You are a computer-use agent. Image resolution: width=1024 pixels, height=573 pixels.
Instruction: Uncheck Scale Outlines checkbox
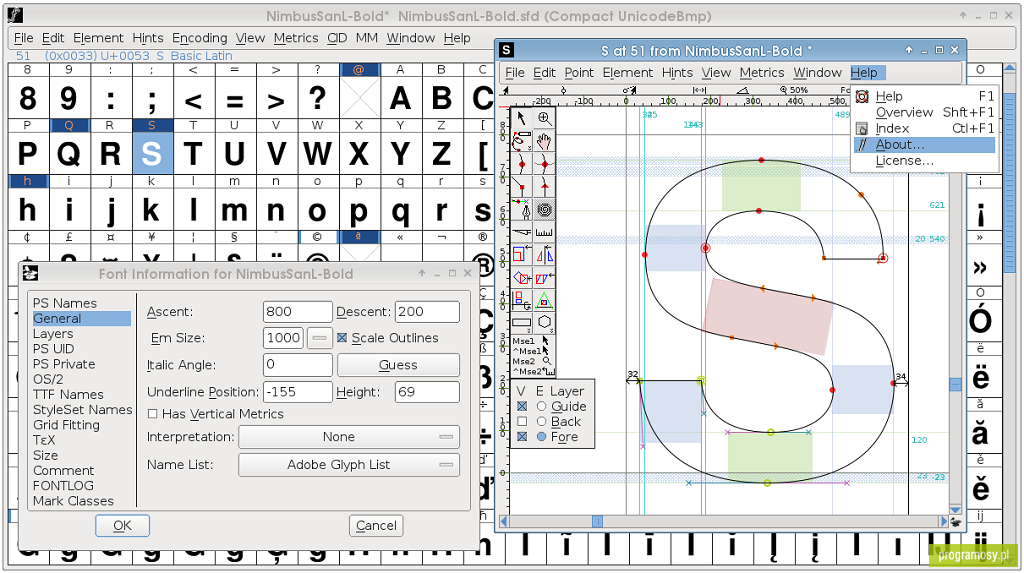(x=342, y=338)
